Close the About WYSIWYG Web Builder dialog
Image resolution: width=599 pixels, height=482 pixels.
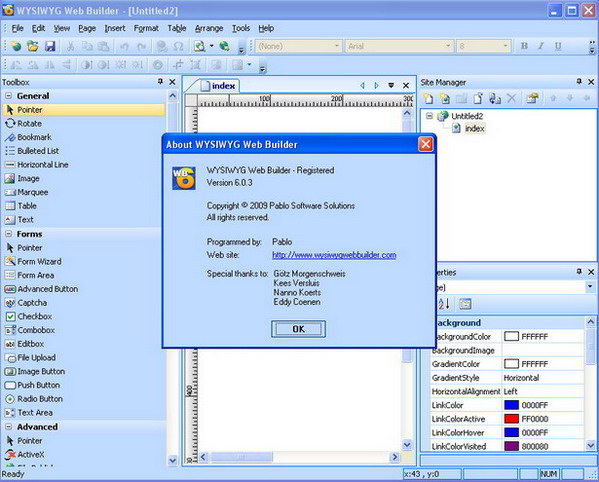pos(426,144)
